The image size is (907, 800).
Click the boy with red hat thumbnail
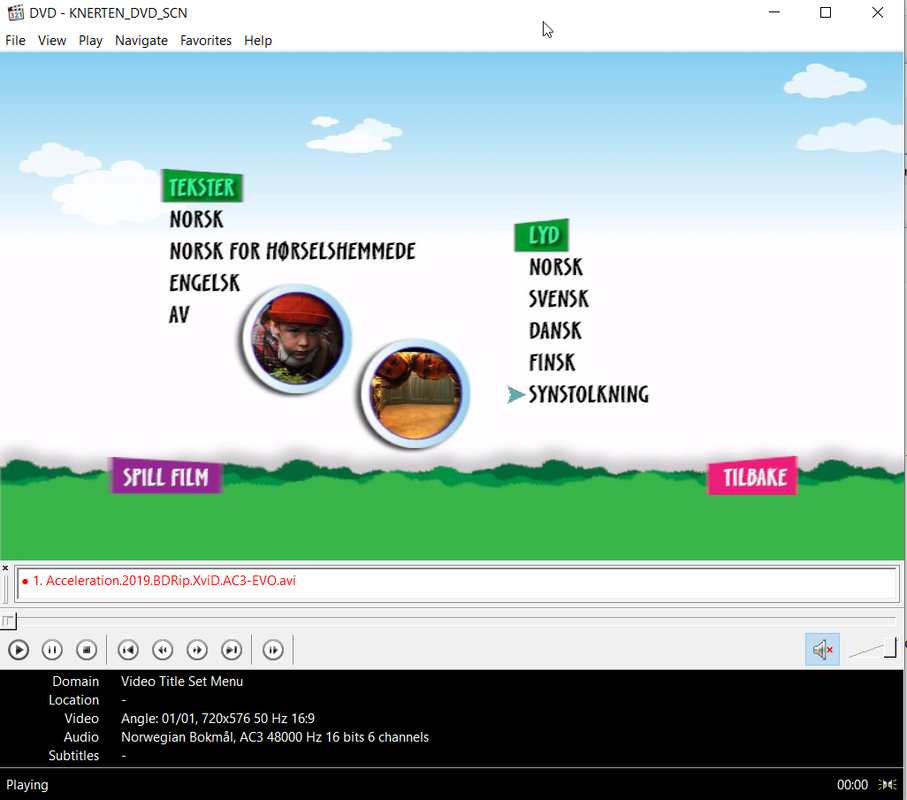click(297, 338)
